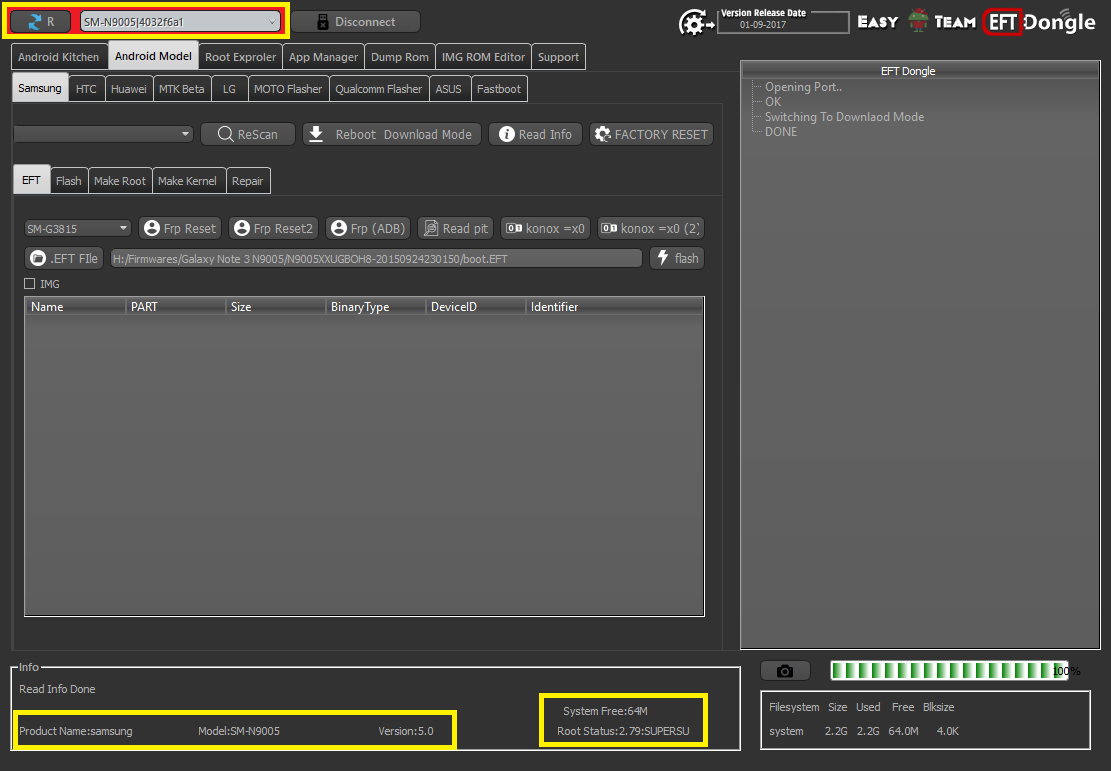Click the 'DONE' log entry

[781, 132]
